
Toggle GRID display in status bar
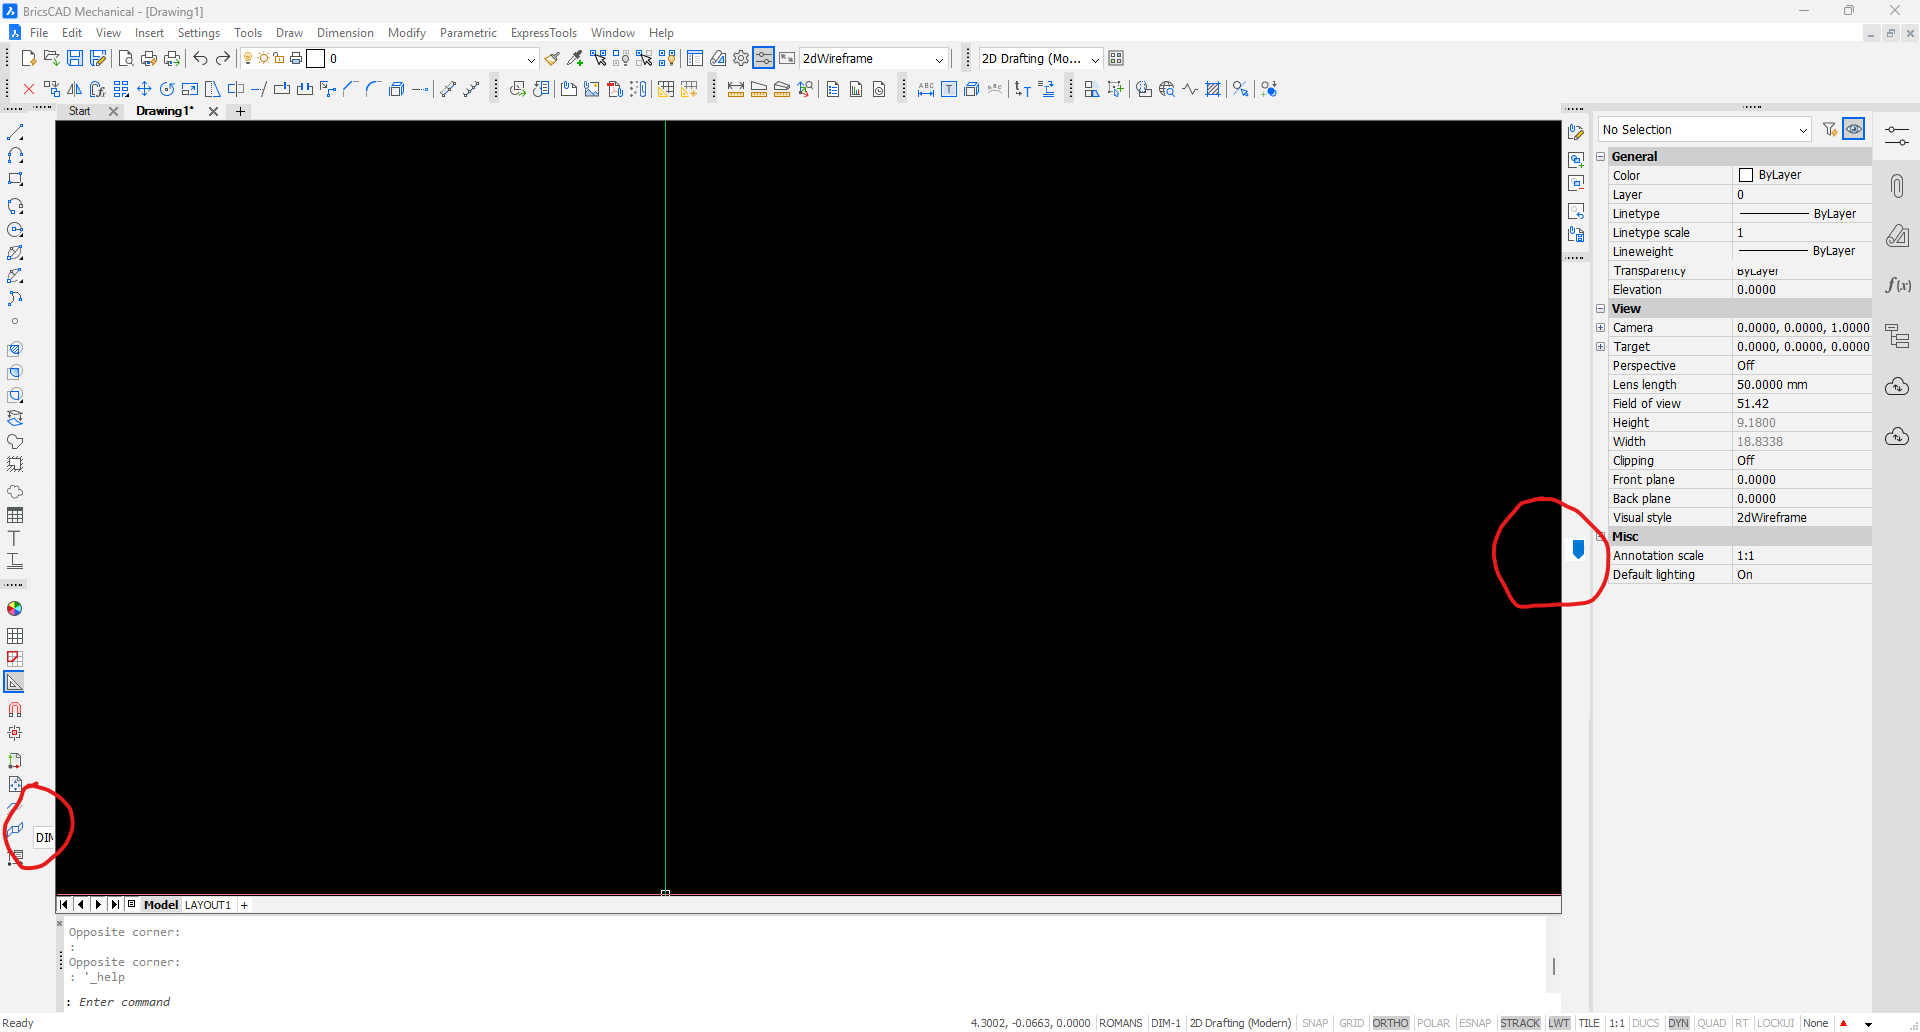coord(1351,1023)
